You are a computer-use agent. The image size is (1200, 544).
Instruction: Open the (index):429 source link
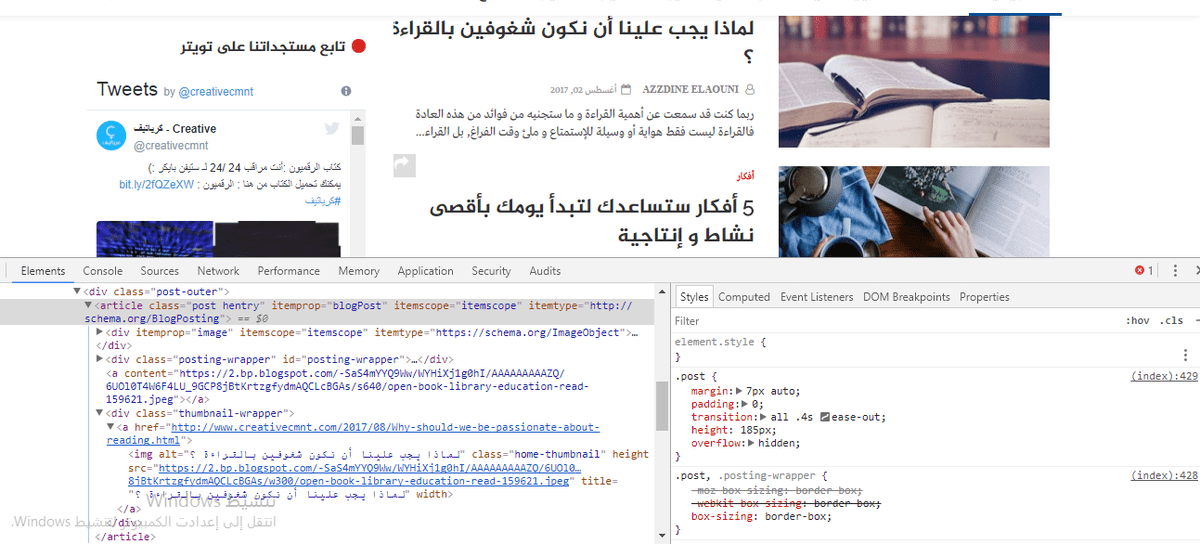[1164, 376]
